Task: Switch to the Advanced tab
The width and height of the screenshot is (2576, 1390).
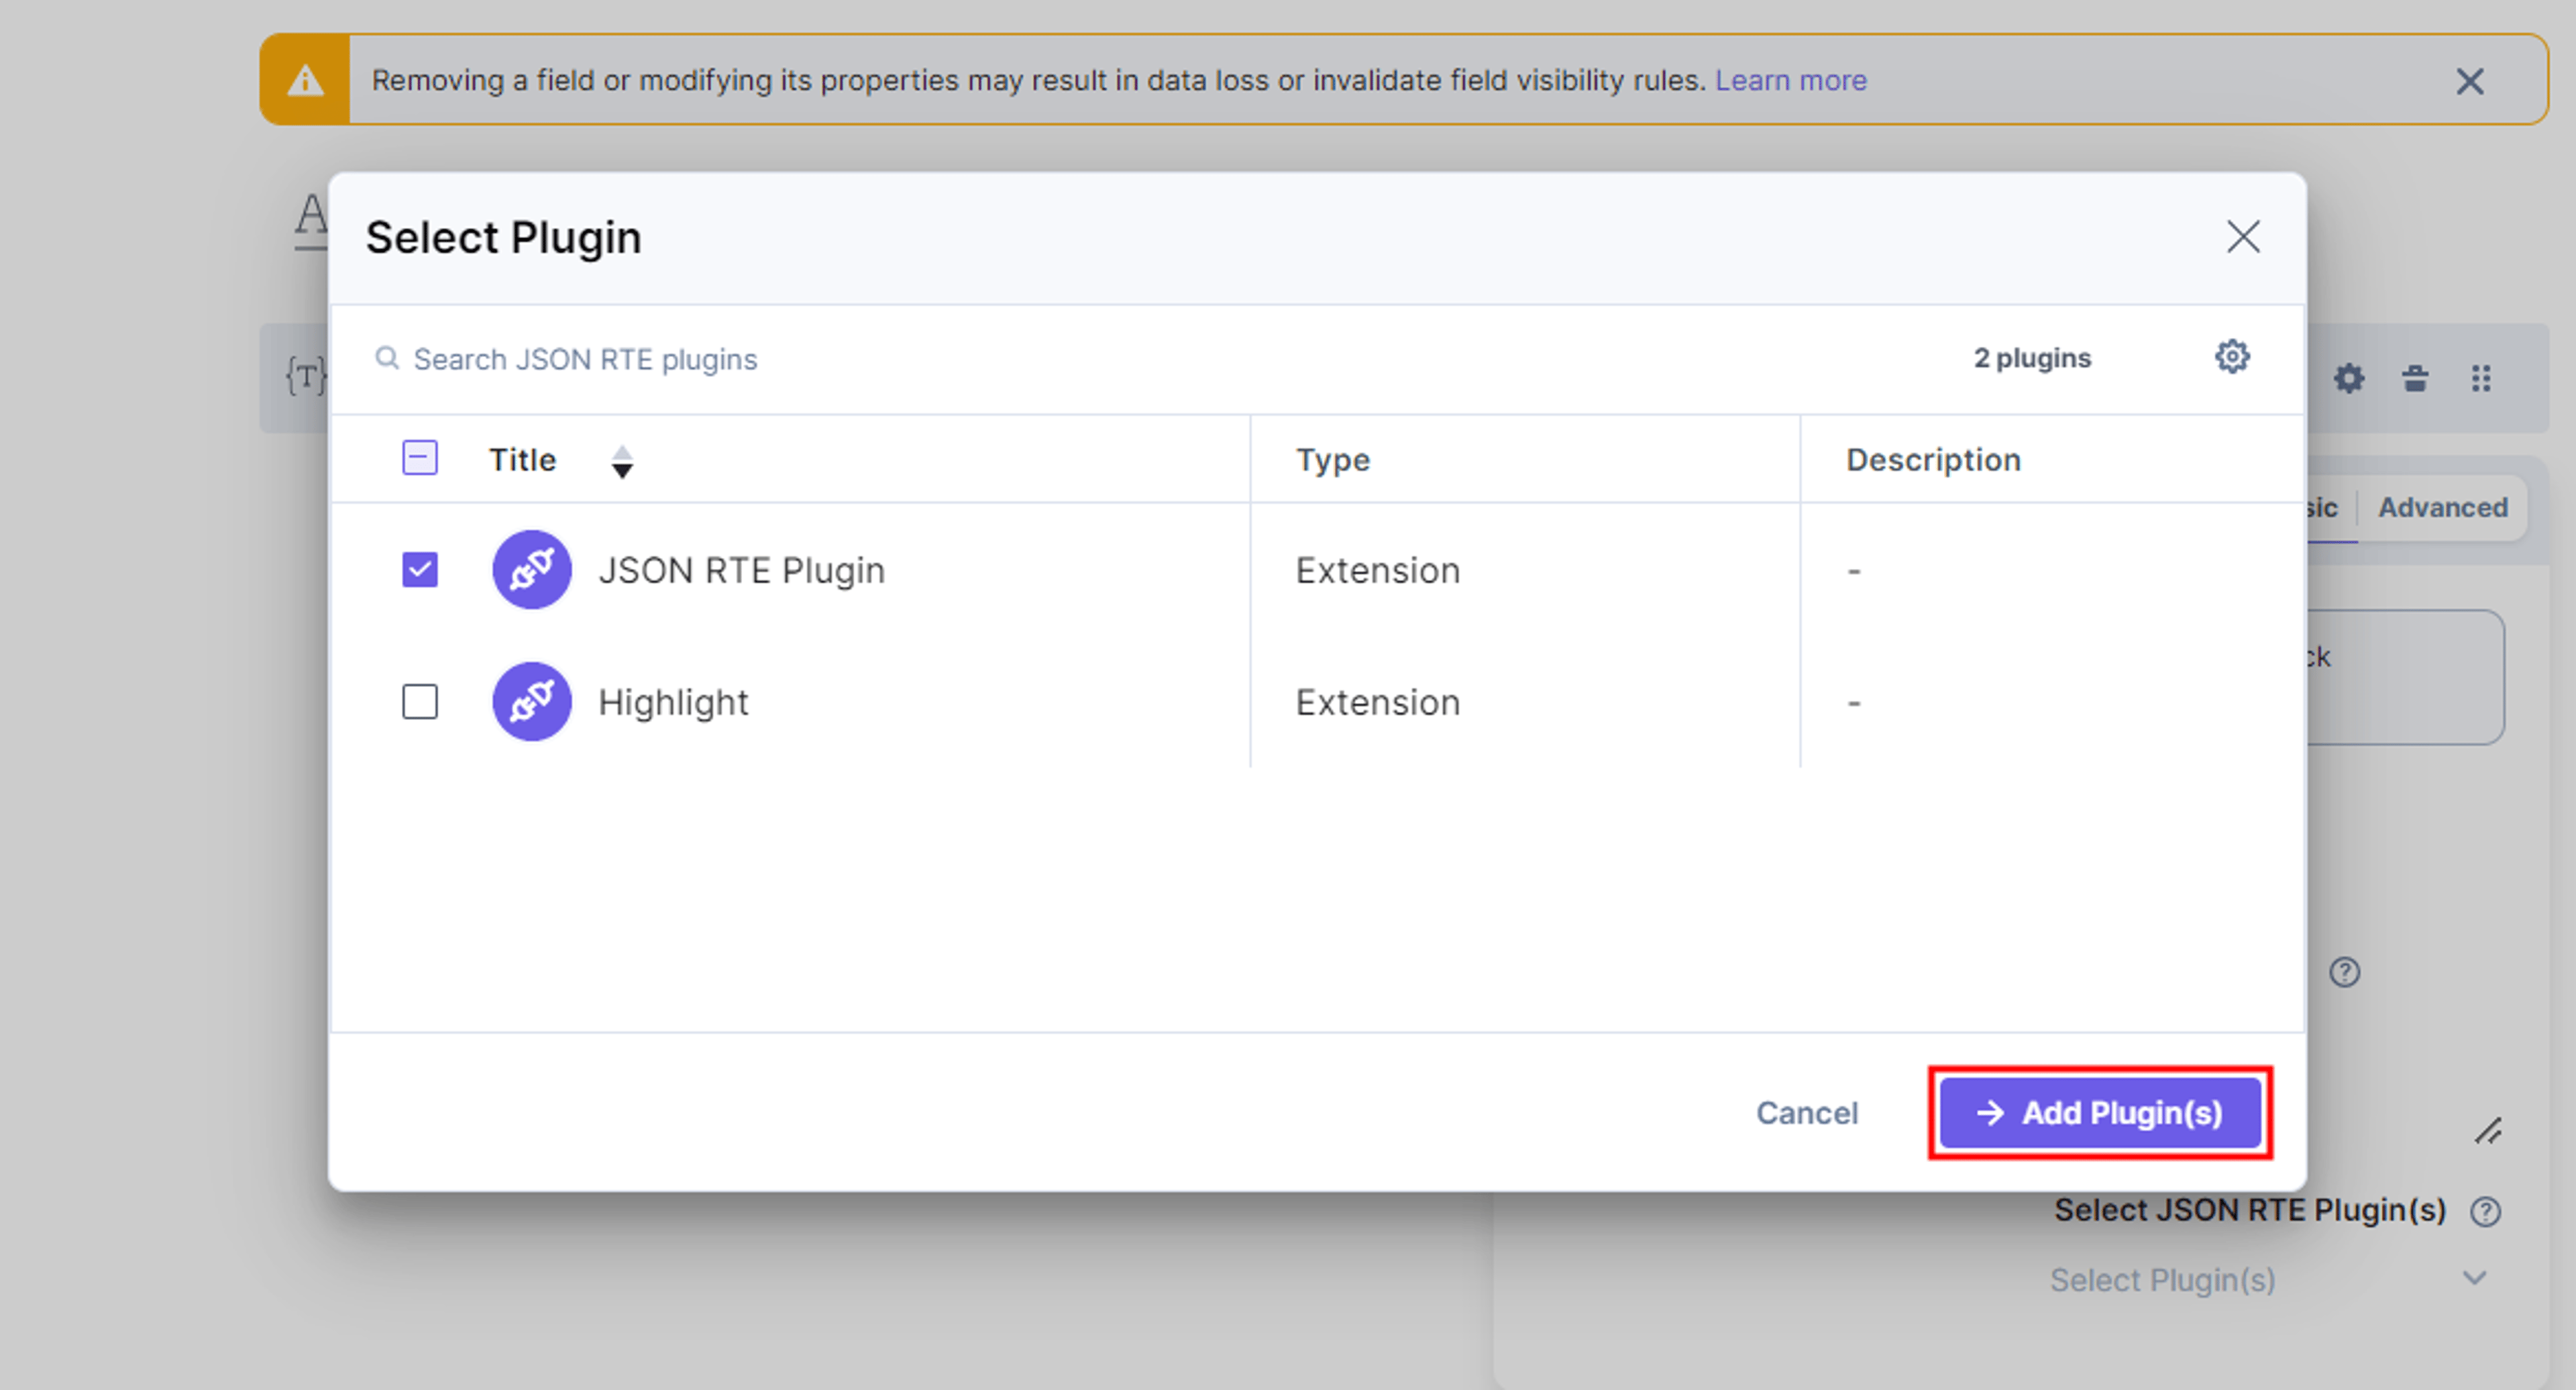Action: [x=2443, y=508]
